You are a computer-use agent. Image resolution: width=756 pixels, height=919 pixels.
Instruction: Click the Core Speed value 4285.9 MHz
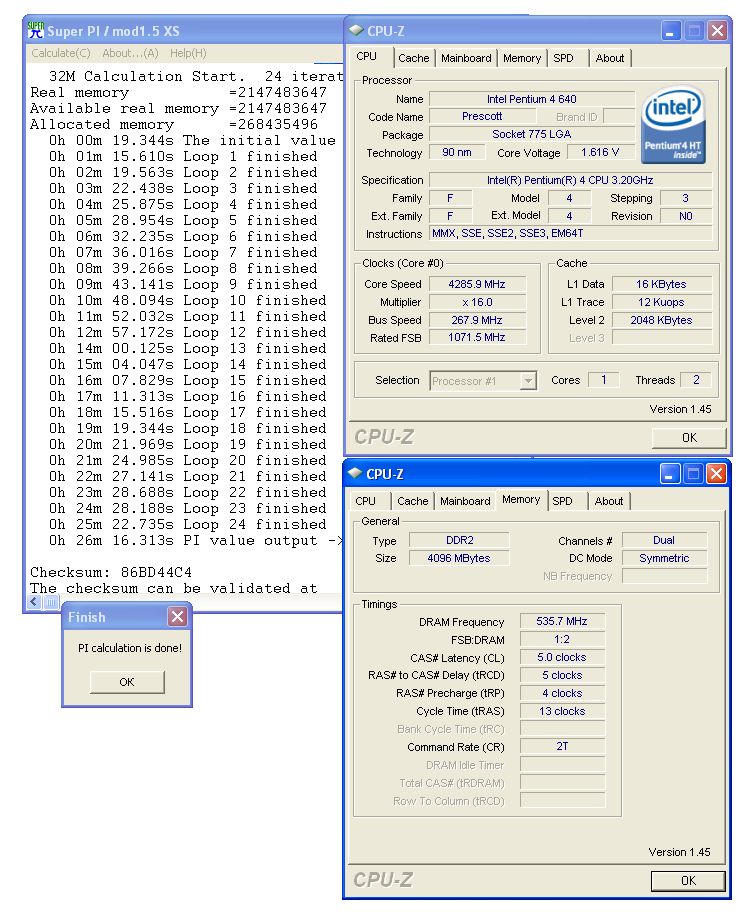tap(477, 284)
